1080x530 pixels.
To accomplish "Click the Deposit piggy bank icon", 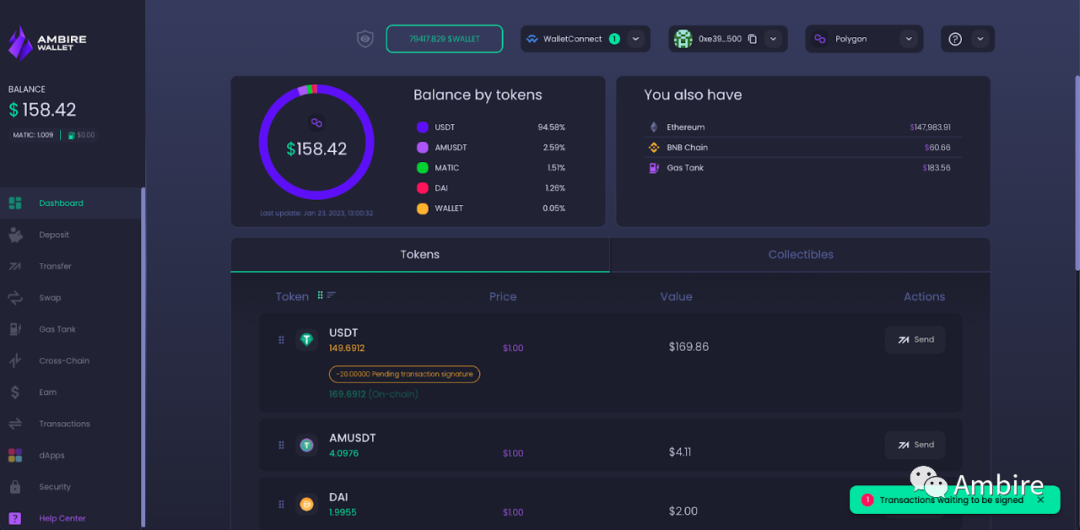I will [x=15, y=235].
